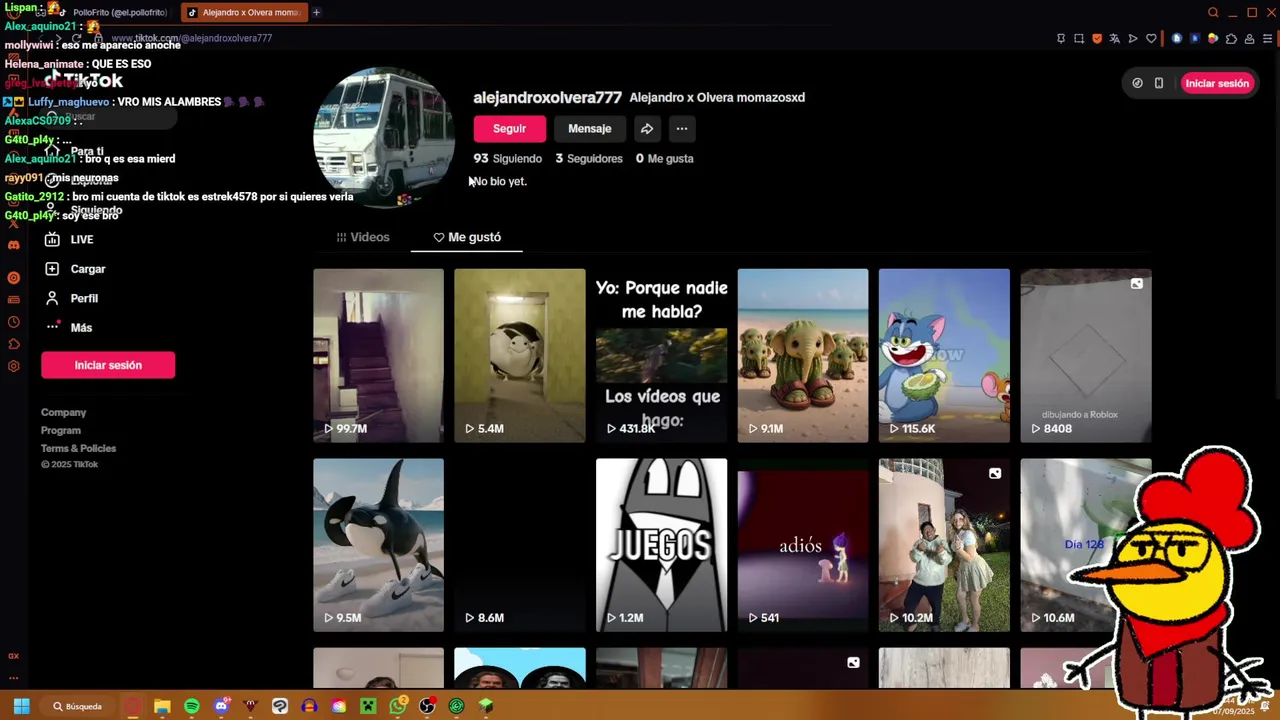
Task: Open the orange ad-blocker shield icon
Action: pos(1097,39)
